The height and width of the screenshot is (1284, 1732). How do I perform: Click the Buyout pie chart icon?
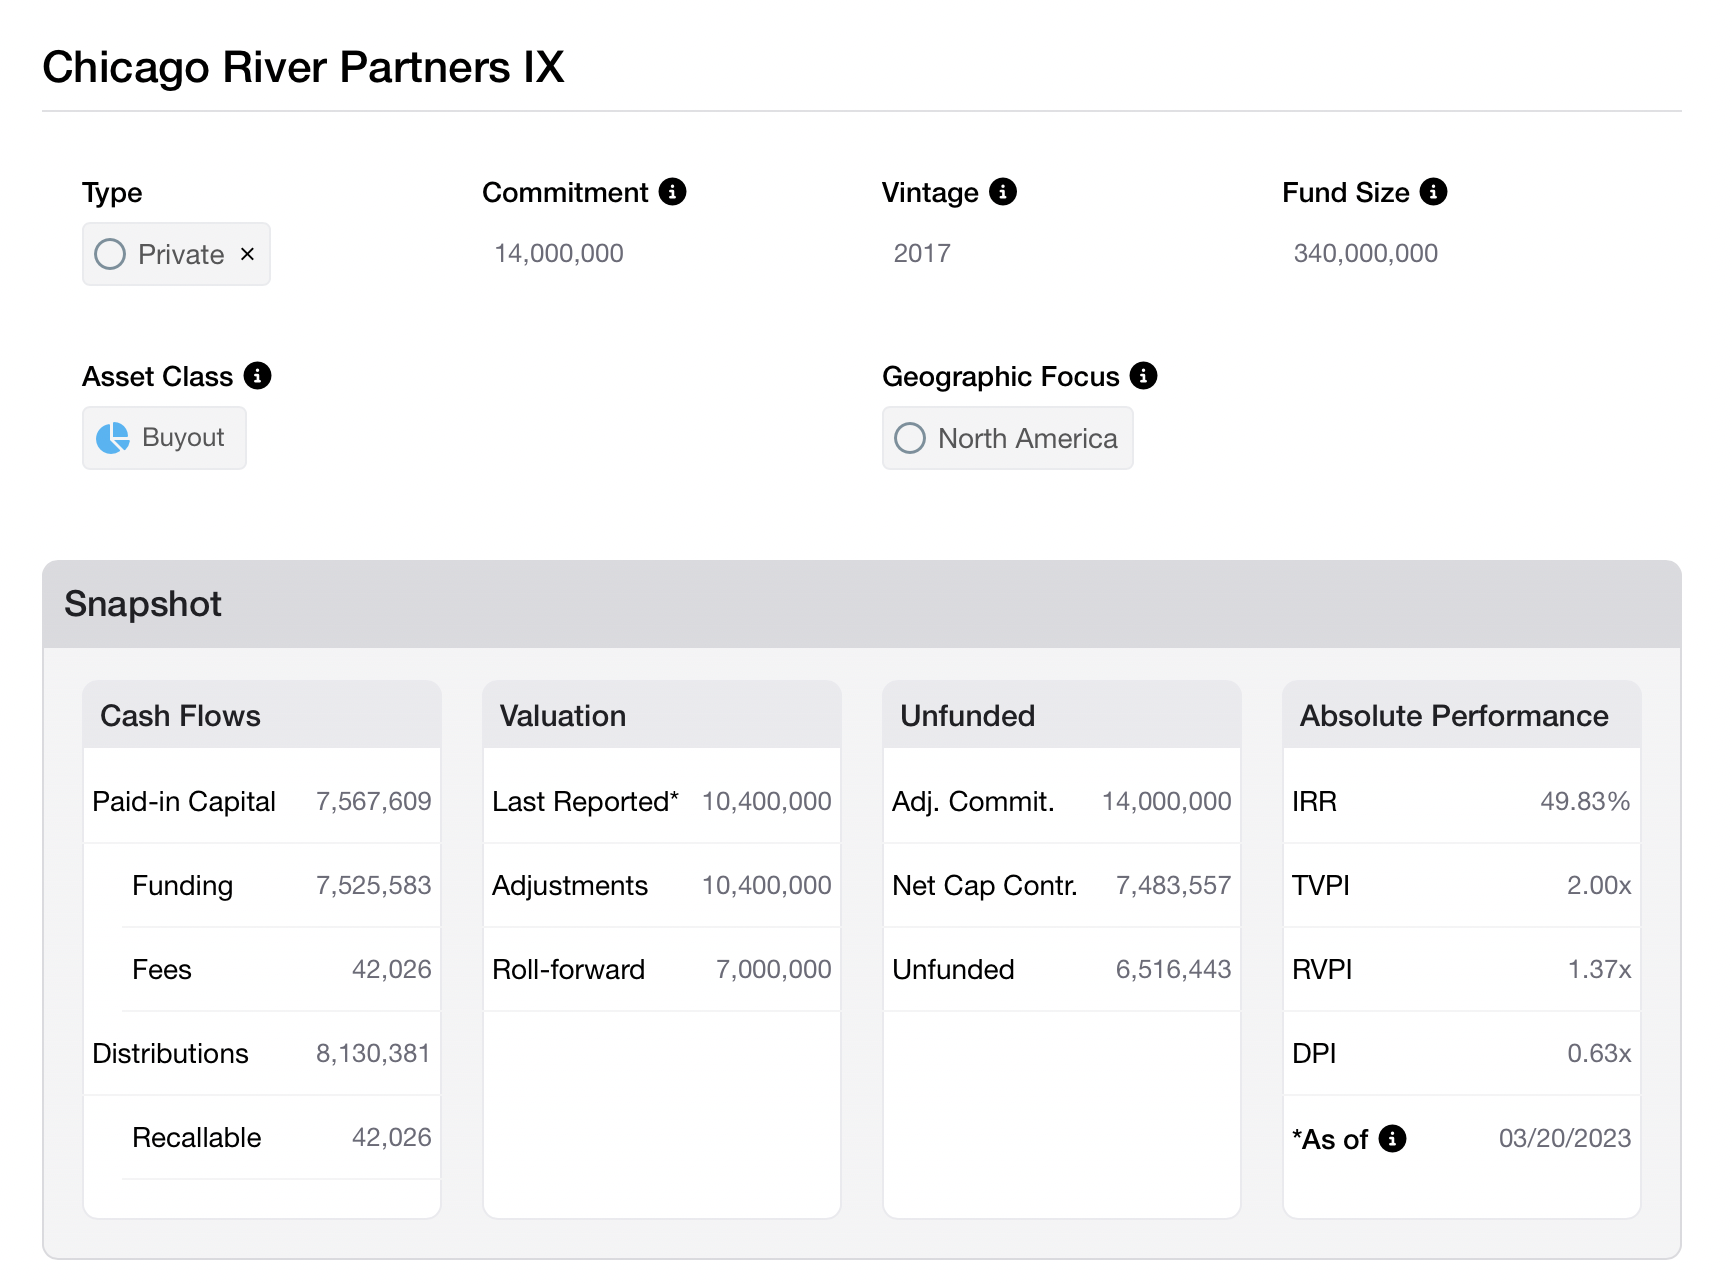pyautogui.click(x=113, y=438)
